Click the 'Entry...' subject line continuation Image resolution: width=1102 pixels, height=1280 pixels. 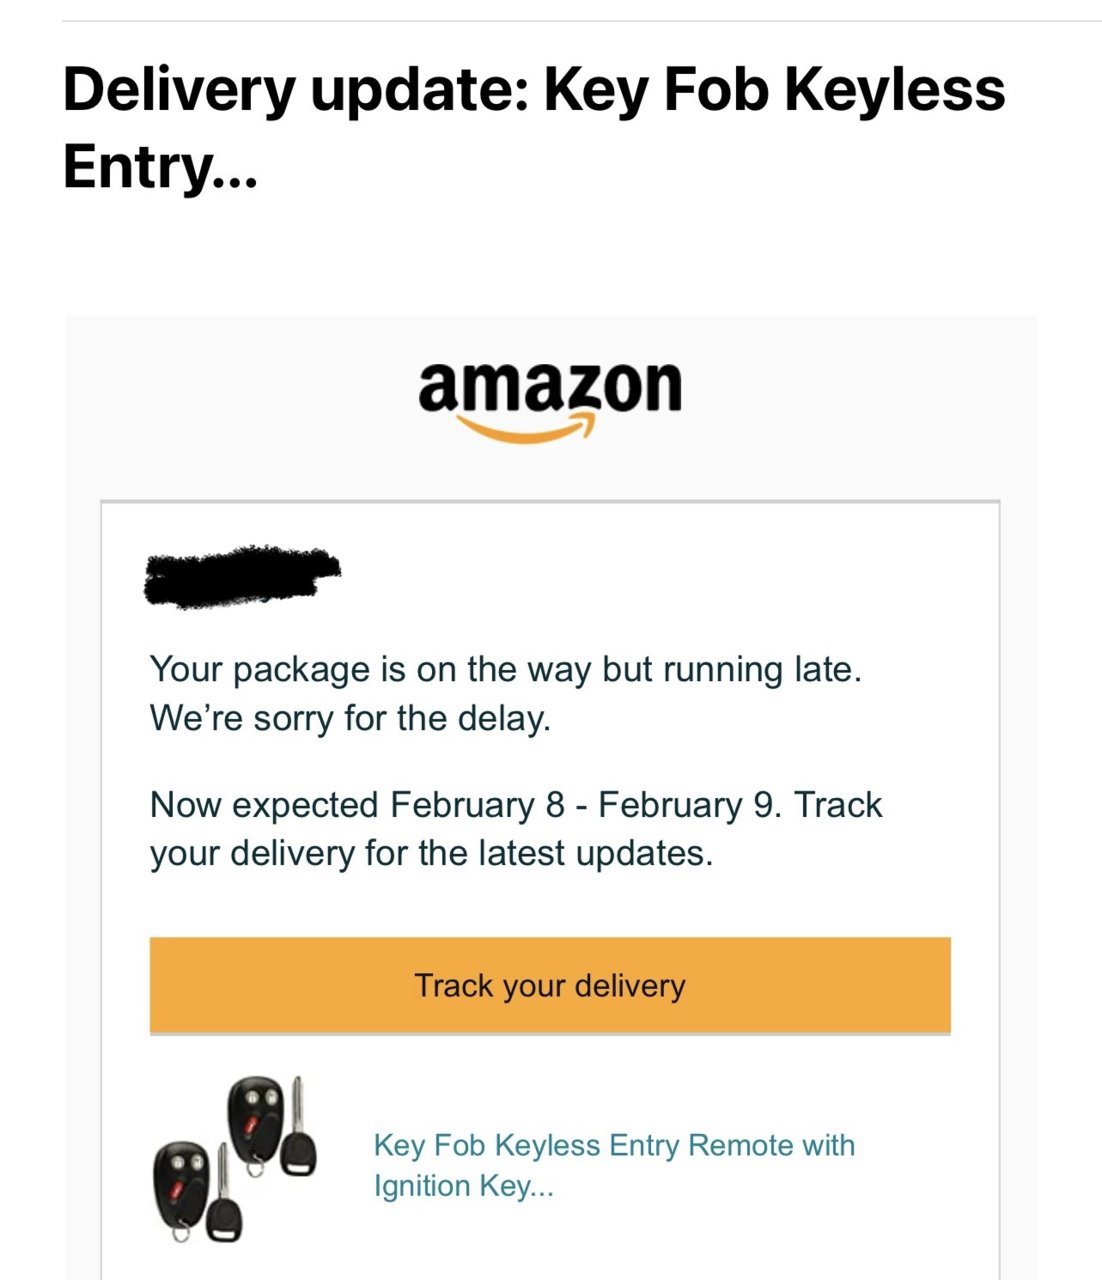[160, 165]
